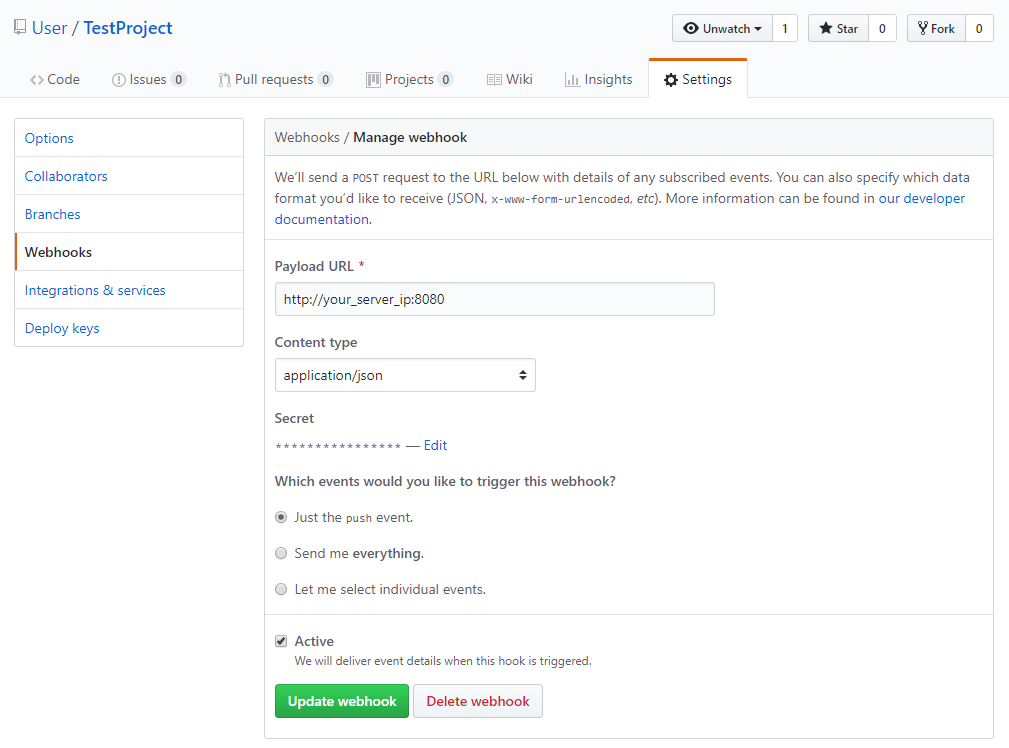The height and width of the screenshot is (748, 1009).
Task: Click the Update webhook button
Action: tap(342, 701)
